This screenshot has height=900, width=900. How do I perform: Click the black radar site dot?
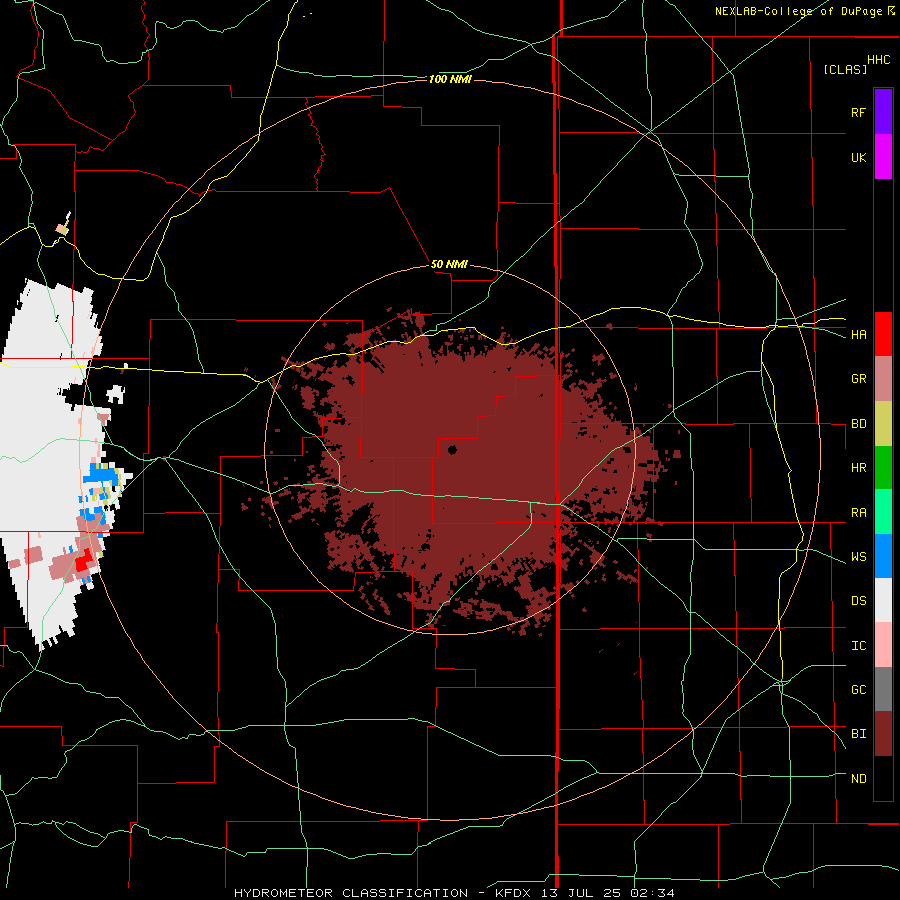click(x=452, y=450)
